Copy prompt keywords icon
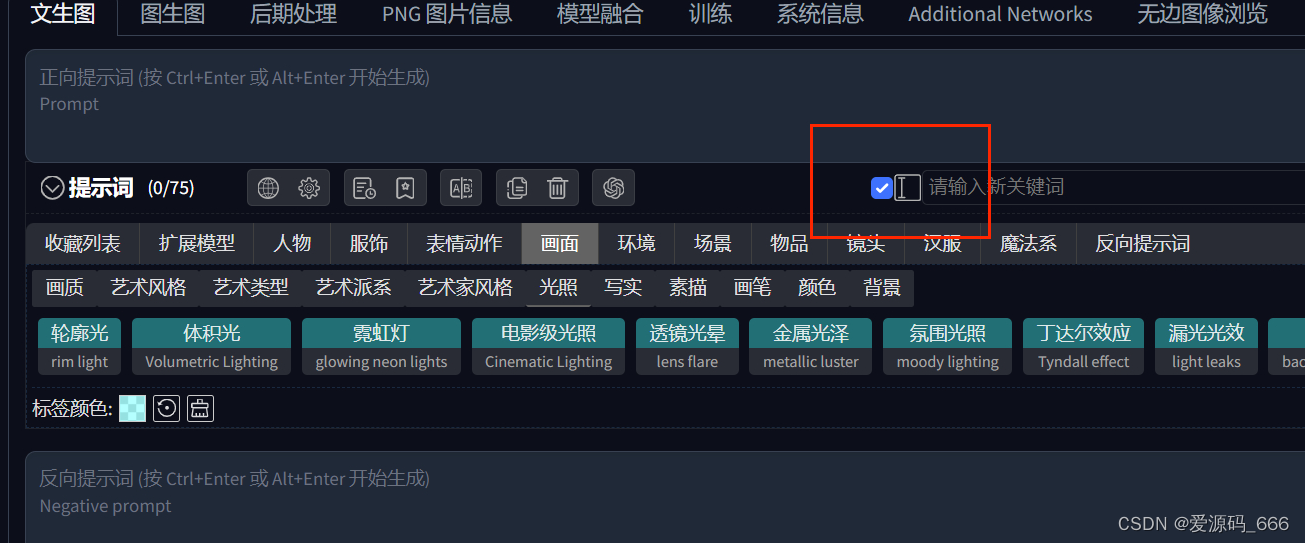This screenshot has width=1305, height=543. pos(517,188)
